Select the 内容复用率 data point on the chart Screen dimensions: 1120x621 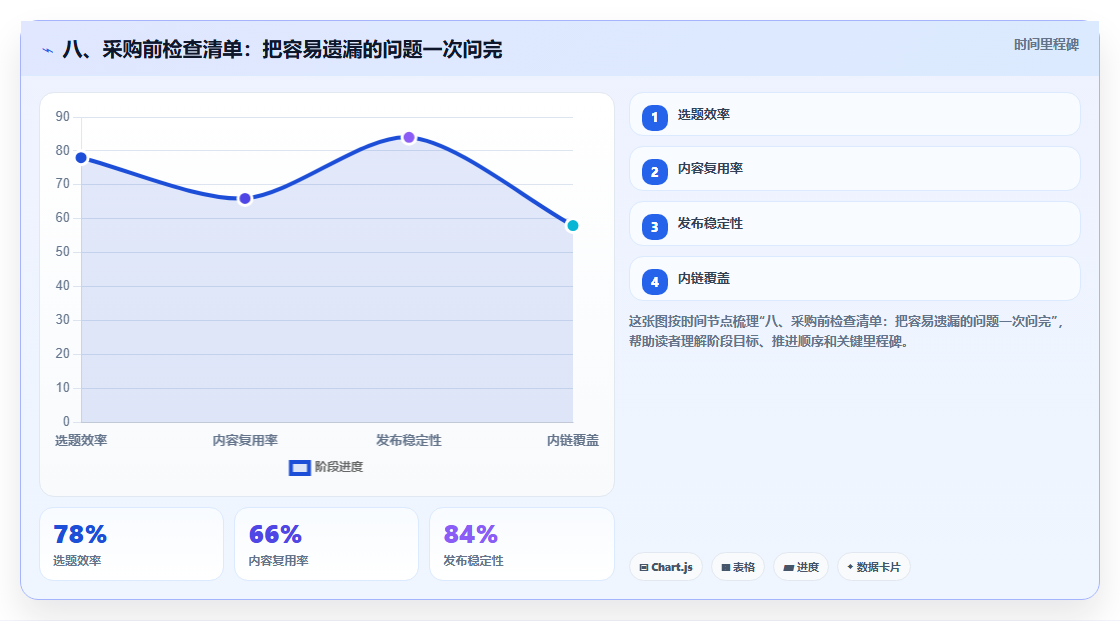[245, 199]
